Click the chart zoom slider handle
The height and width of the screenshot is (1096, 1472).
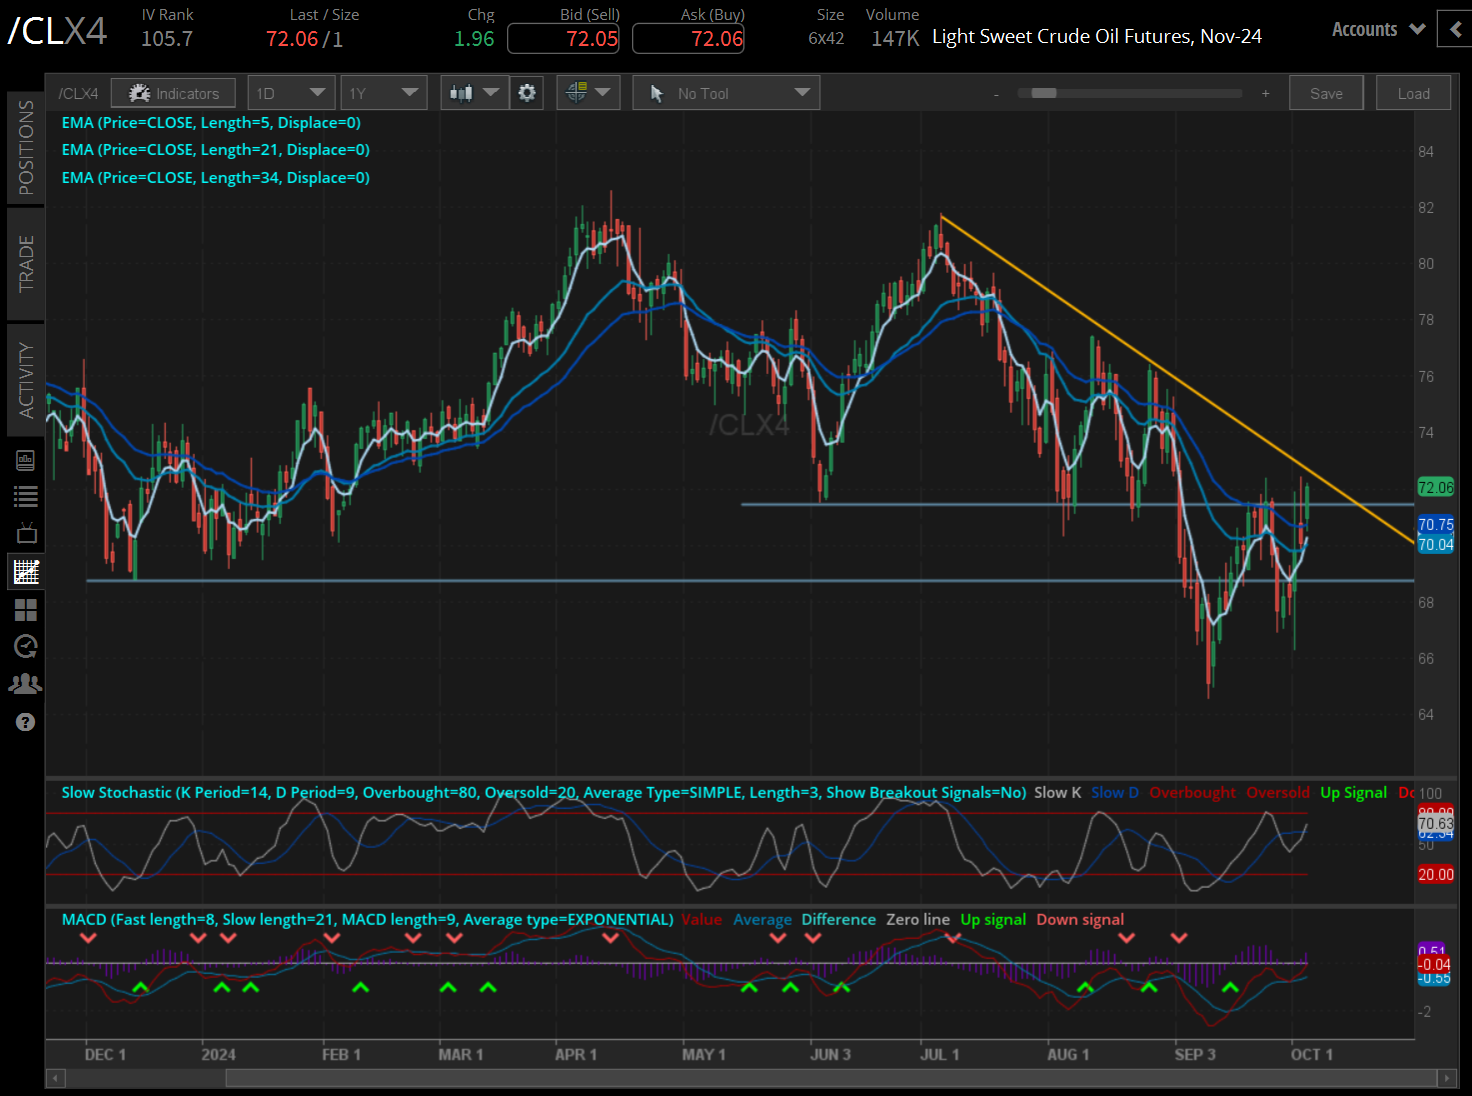click(1044, 93)
